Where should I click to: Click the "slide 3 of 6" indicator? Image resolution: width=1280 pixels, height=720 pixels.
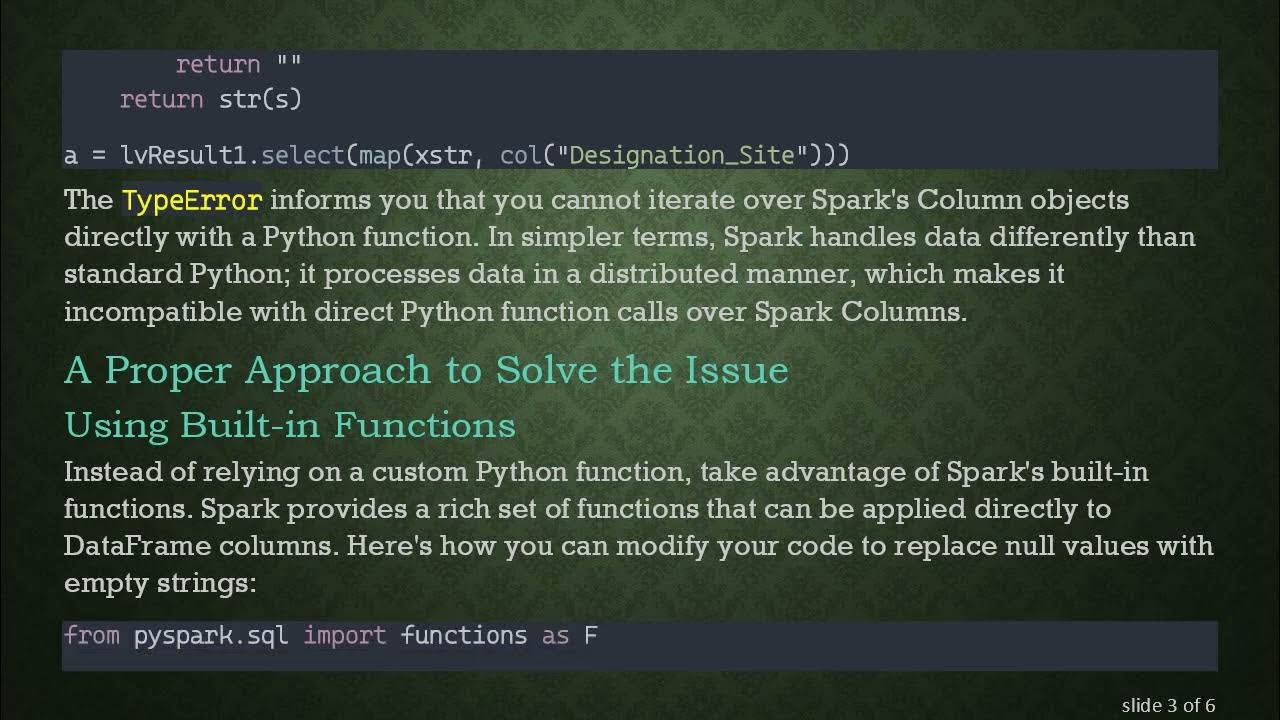coord(1168,706)
